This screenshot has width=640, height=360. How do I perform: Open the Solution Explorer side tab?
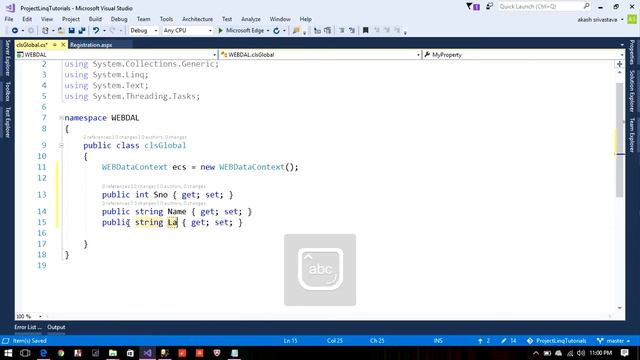point(632,91)
